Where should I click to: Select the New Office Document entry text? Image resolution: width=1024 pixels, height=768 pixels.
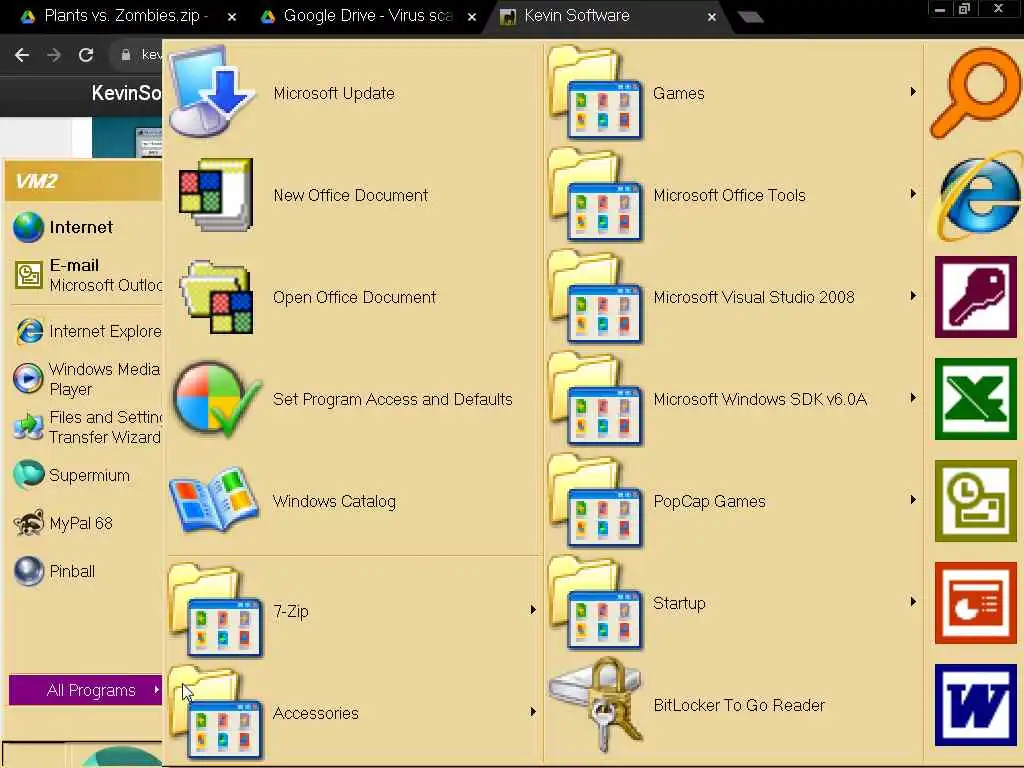351,195
